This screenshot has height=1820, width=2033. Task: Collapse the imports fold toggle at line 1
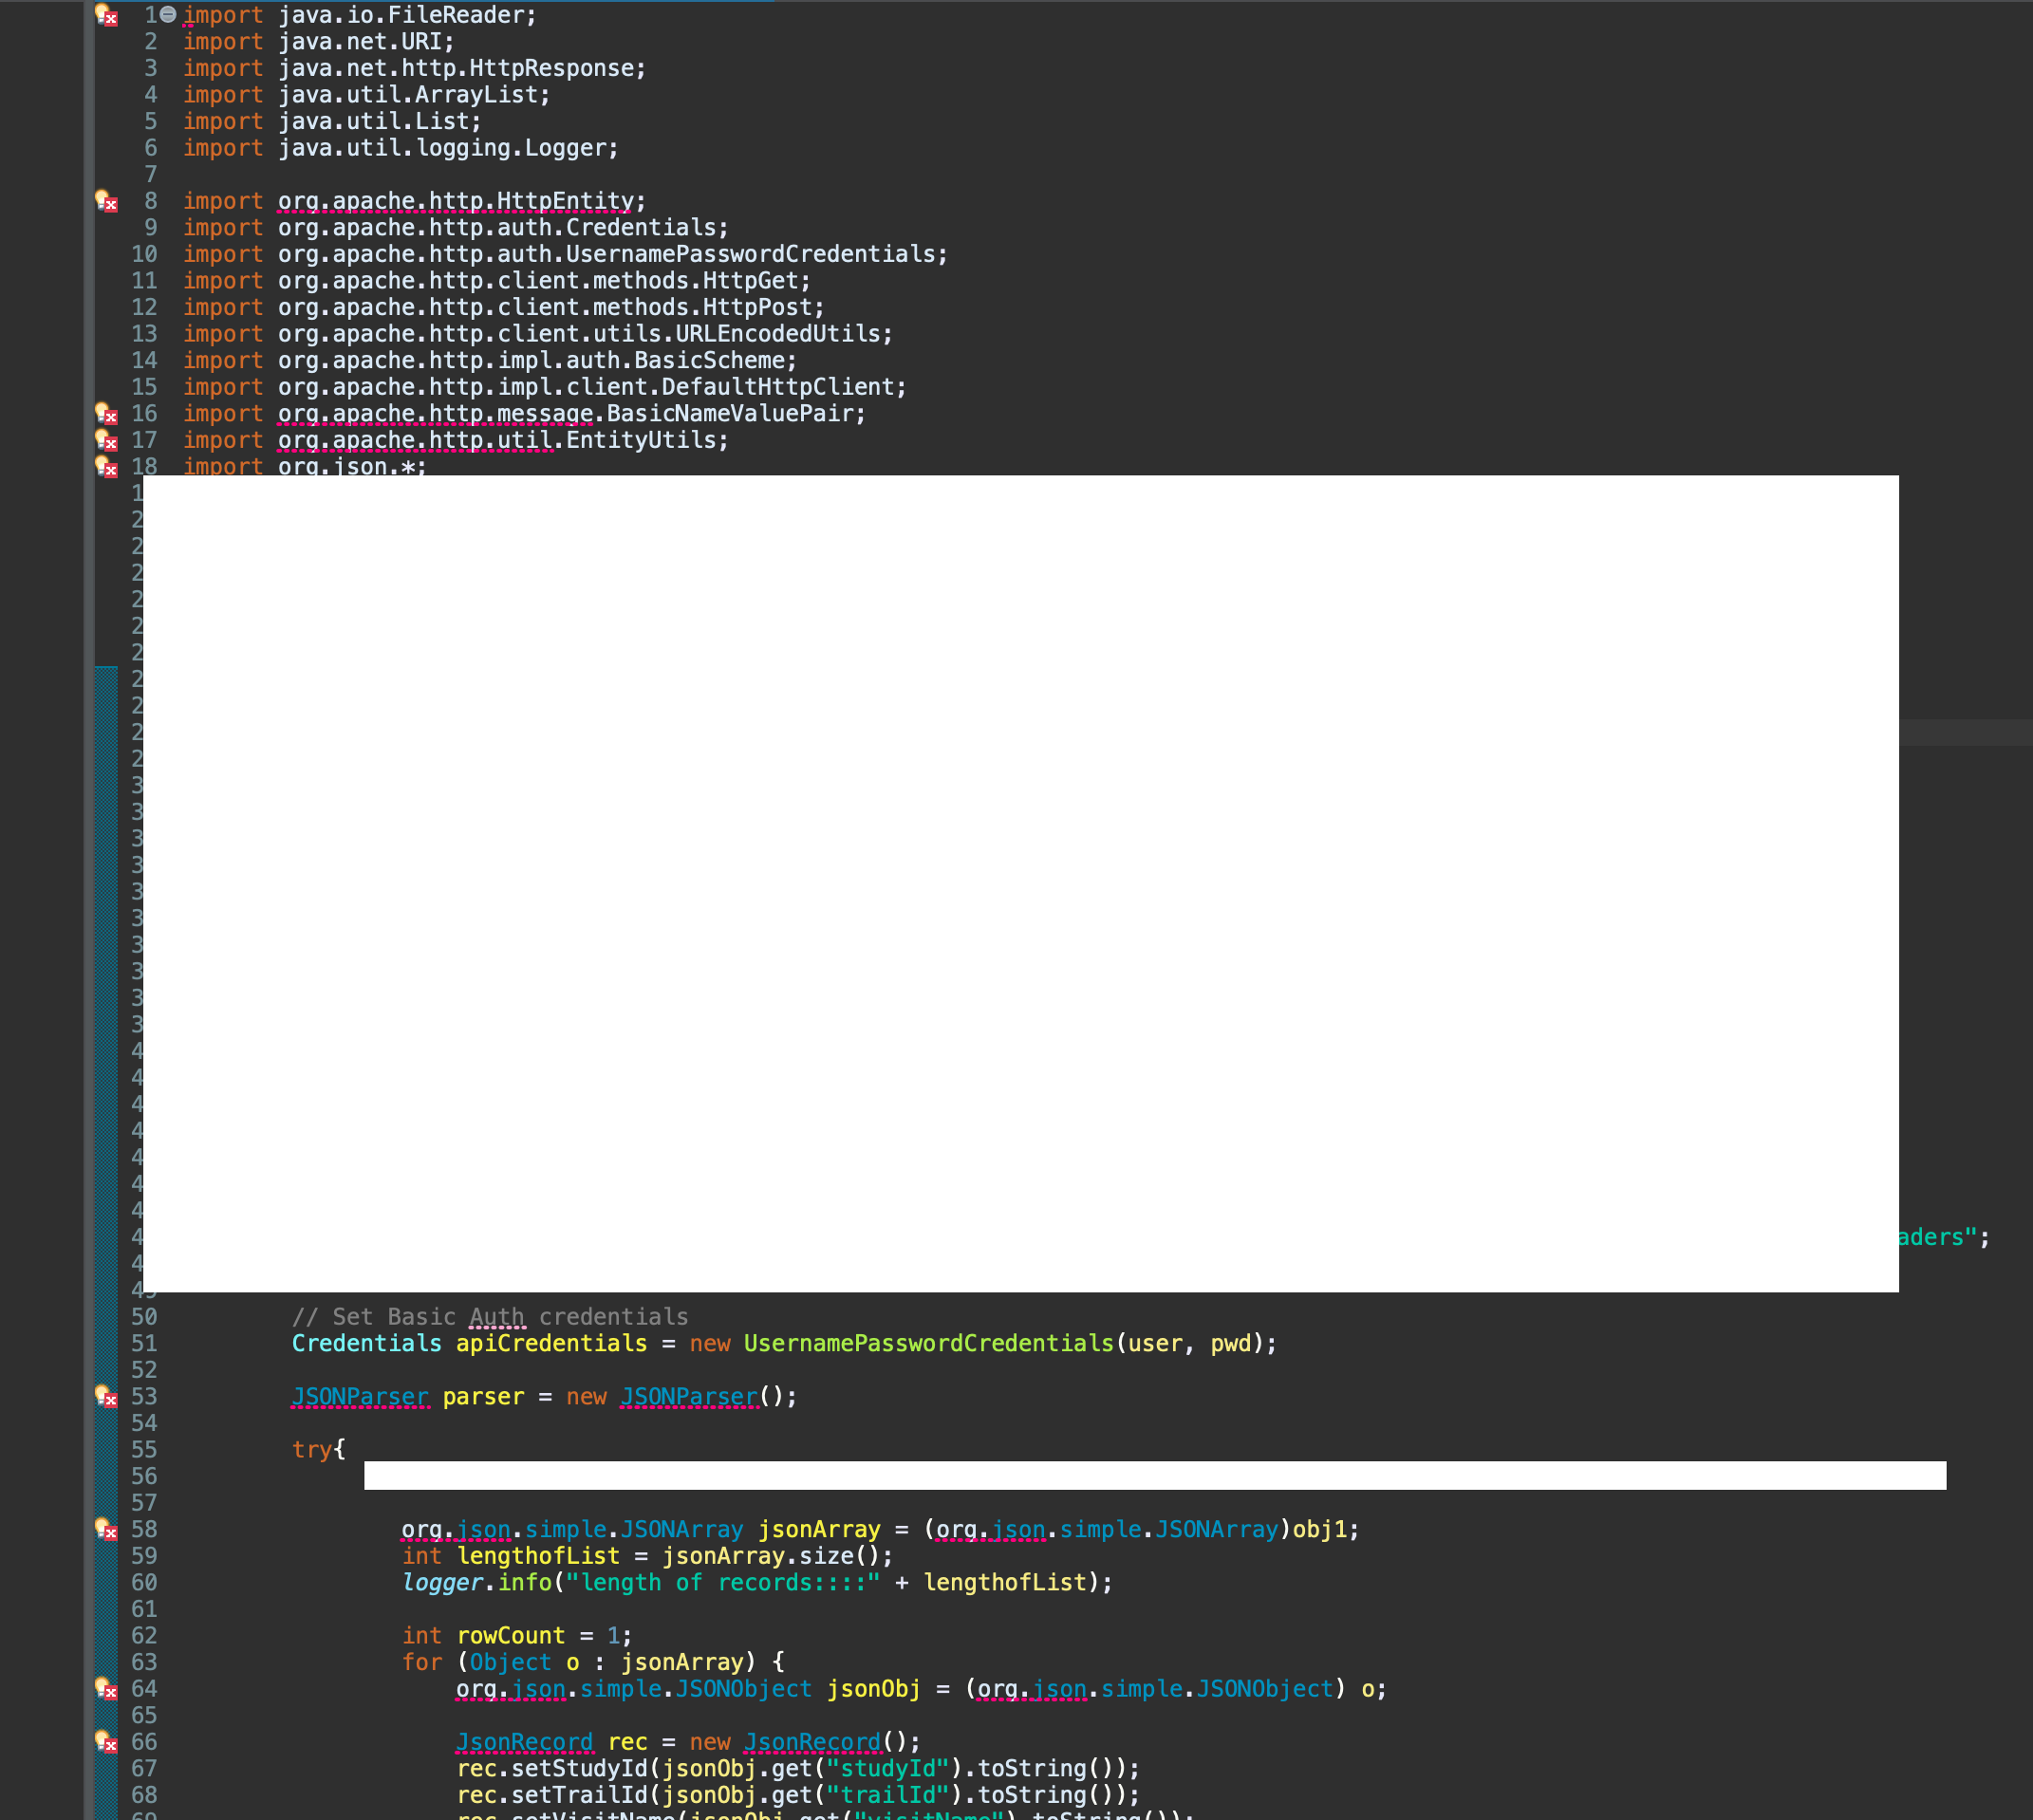coord(168,14)
